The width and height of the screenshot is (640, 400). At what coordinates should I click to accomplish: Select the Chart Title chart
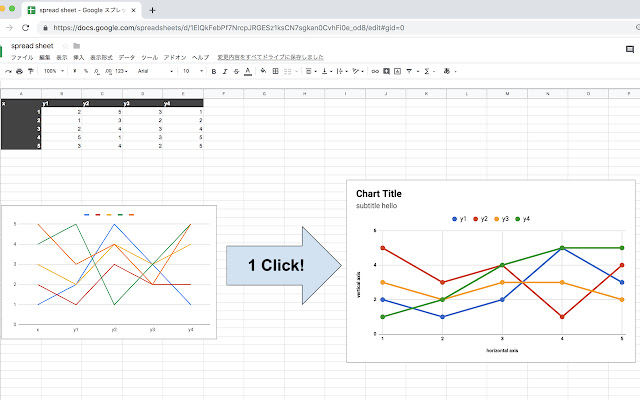(x=491, y=271)
